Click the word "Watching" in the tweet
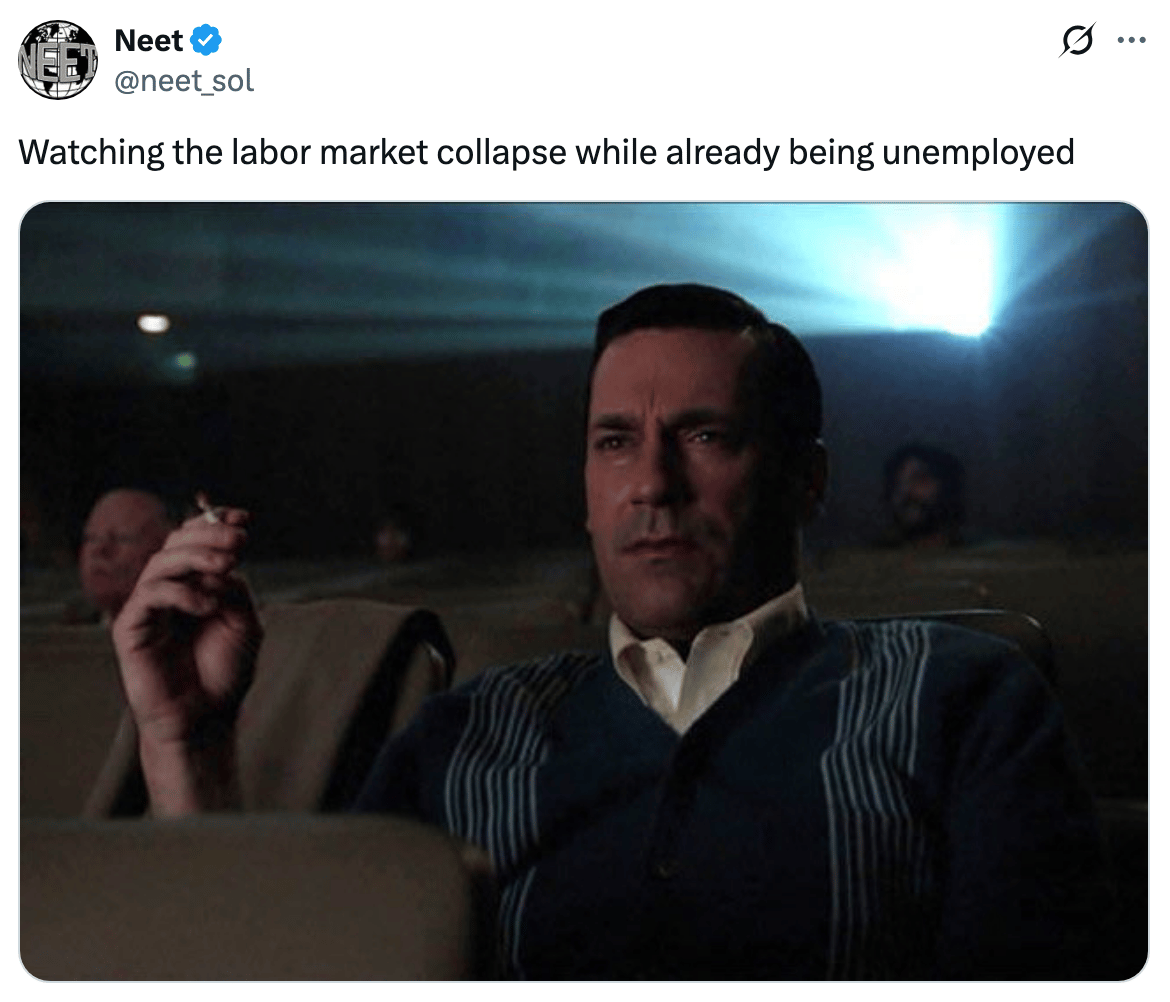The height and width of the screenshot is (1002, 1170). pos(91,152)
